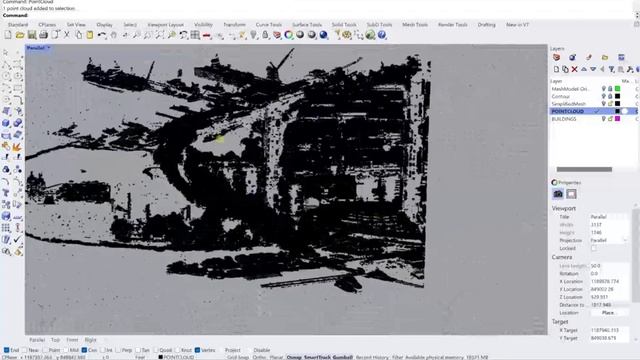The height and width of the screenshot is (360, 640).
Task: Select the Pan hand icon
Action: 113,36
